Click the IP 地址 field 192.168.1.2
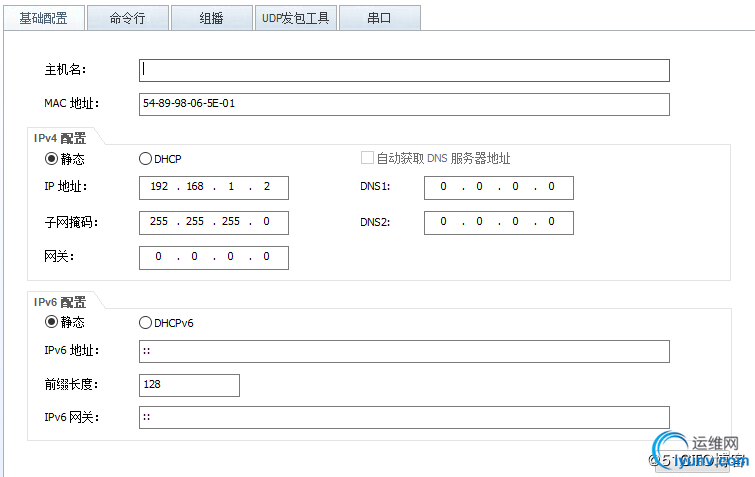This screenshot has height=477, width=755. [x=214, y=188]
